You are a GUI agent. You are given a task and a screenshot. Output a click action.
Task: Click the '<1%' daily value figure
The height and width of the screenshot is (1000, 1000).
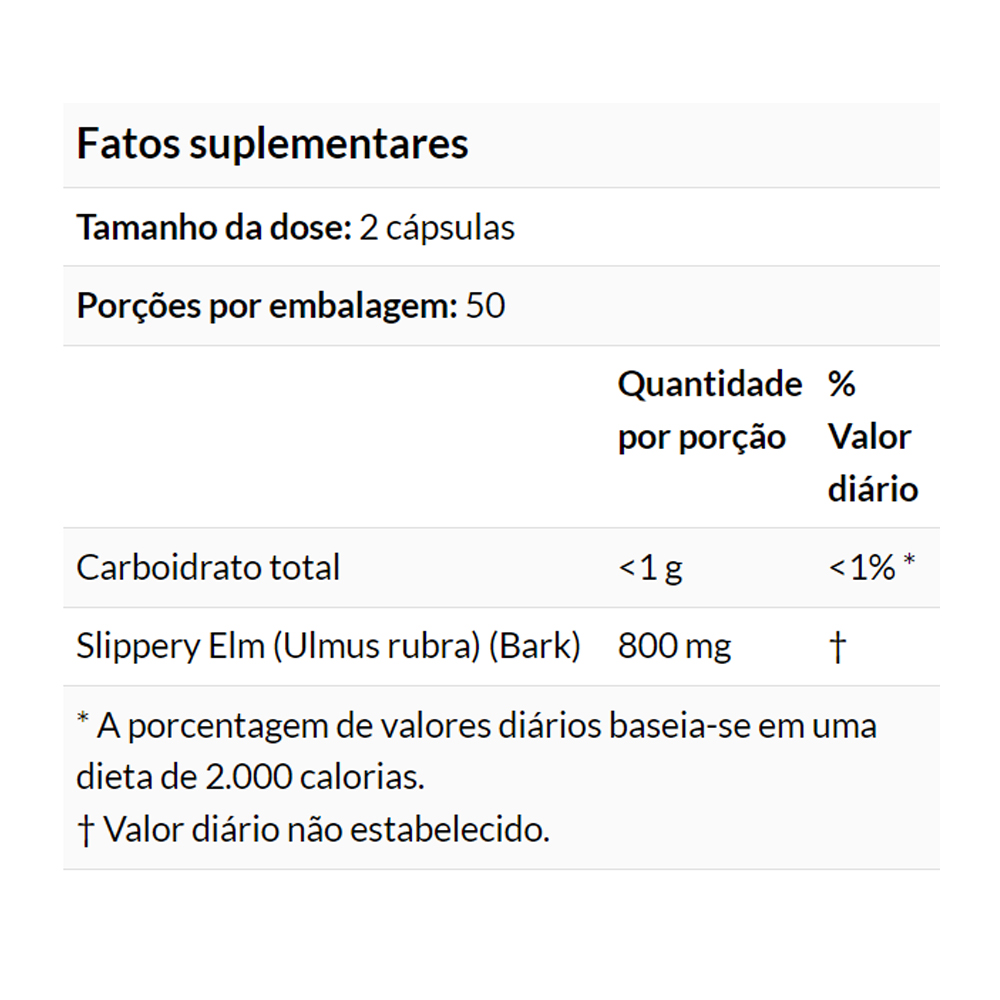click(861, 568)
